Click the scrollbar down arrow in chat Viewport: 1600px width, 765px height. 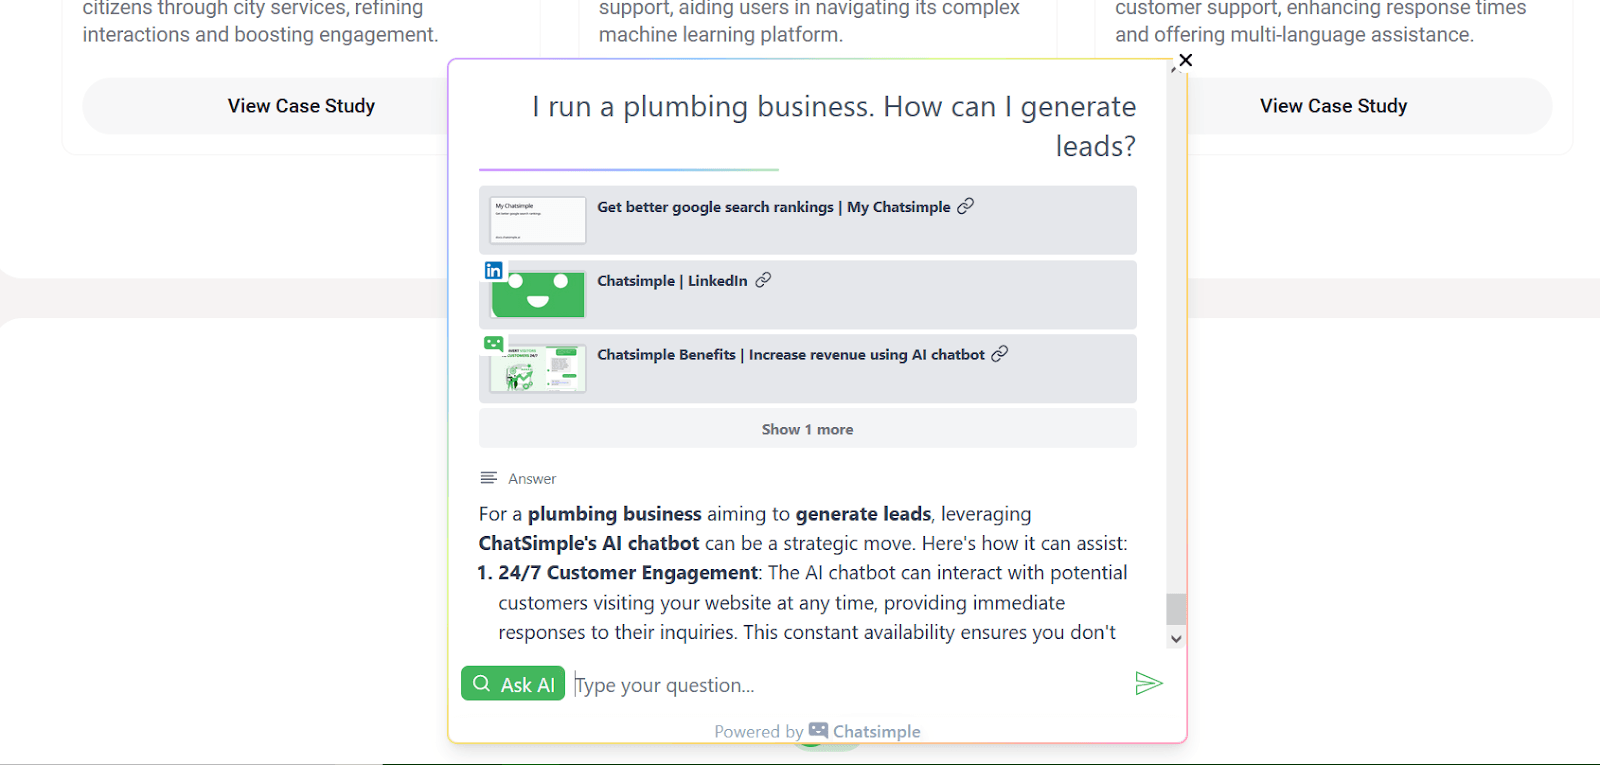coord(1176,639)
